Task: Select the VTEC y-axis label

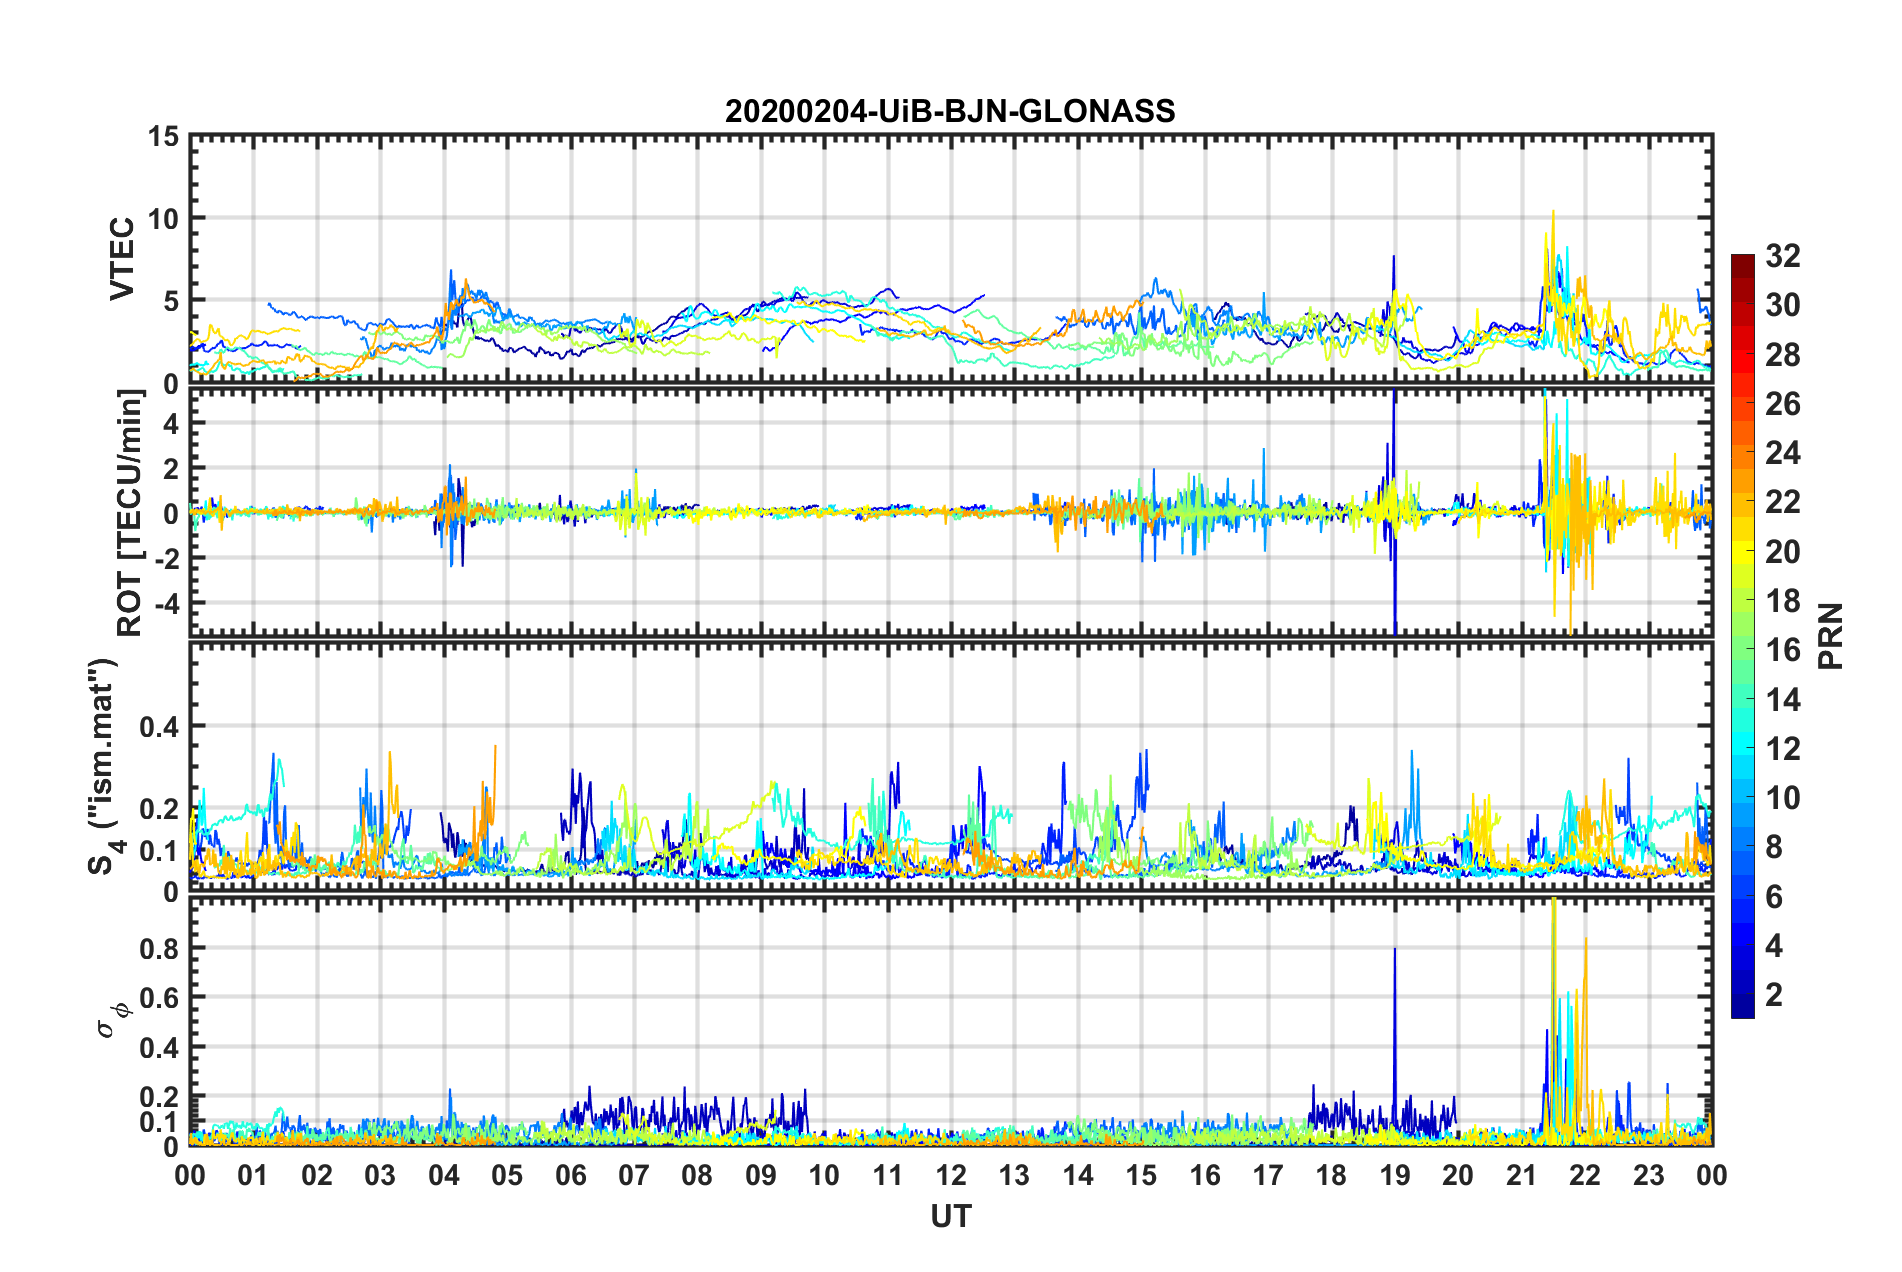Action: point(122,258)
